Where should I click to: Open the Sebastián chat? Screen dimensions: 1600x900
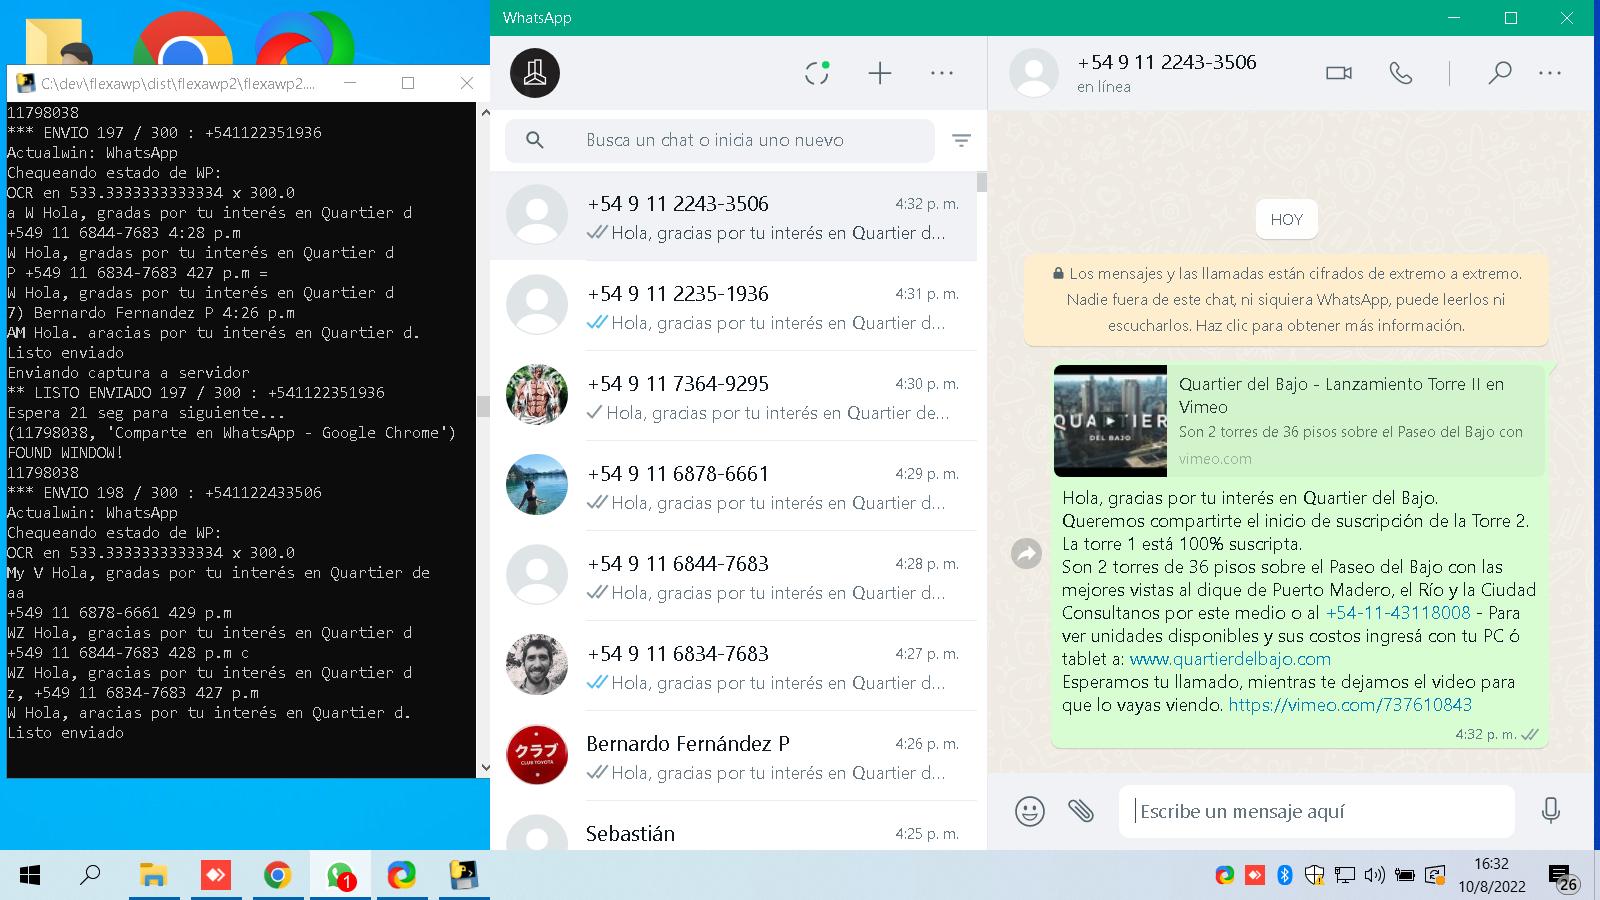pyautogui.click(x=734, y=826)
